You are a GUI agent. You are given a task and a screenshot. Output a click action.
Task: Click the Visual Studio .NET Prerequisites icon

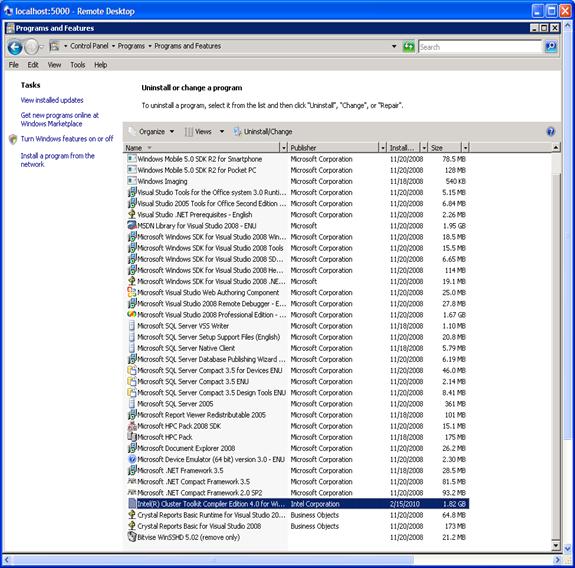tap(132, 214)
